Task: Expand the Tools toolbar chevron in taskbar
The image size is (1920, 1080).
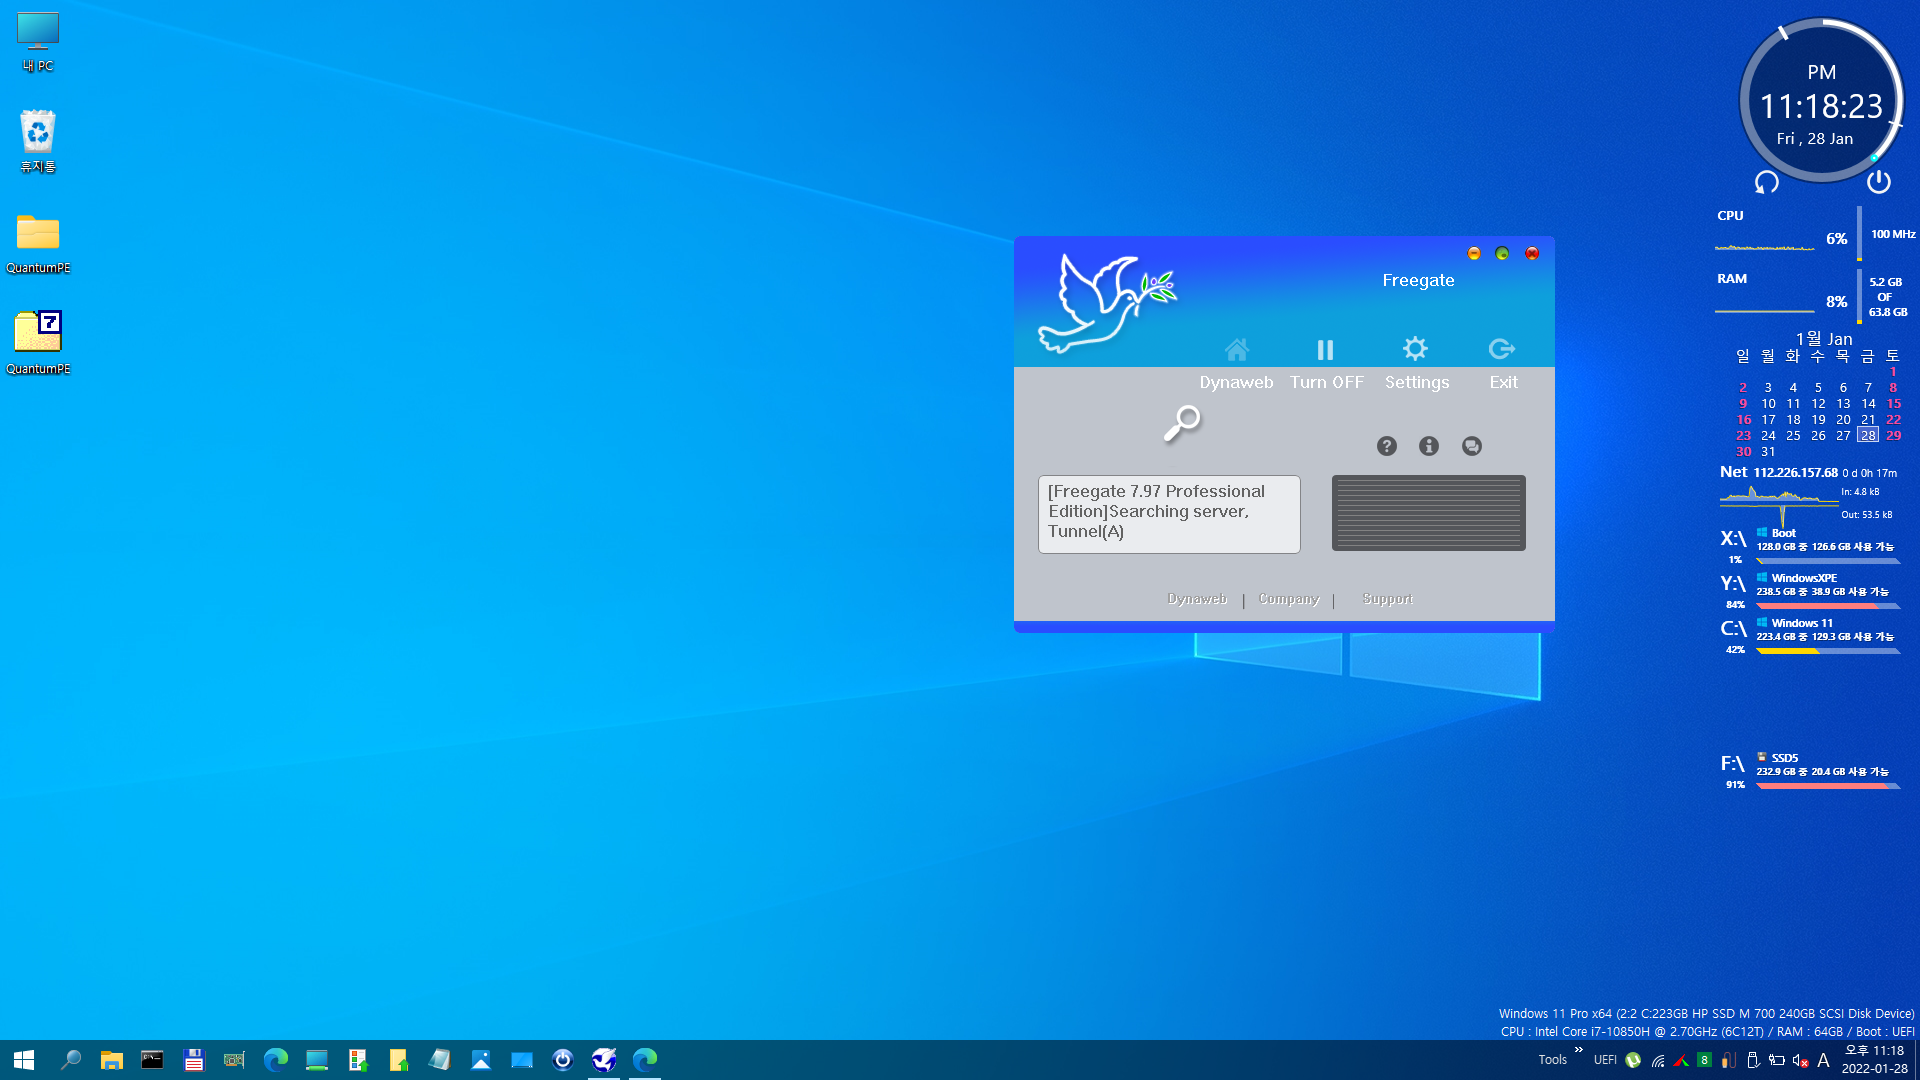Action: tap(1579, 1050)
